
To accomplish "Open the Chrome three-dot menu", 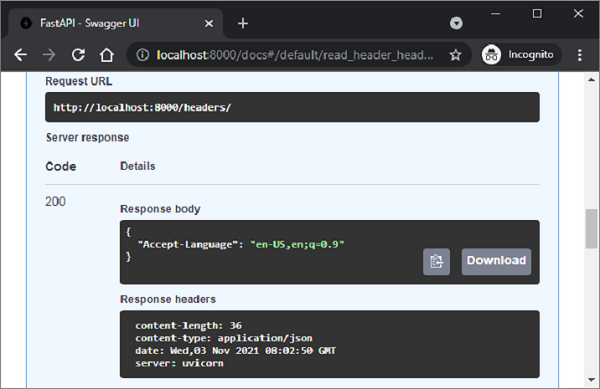I will point(580,55).
